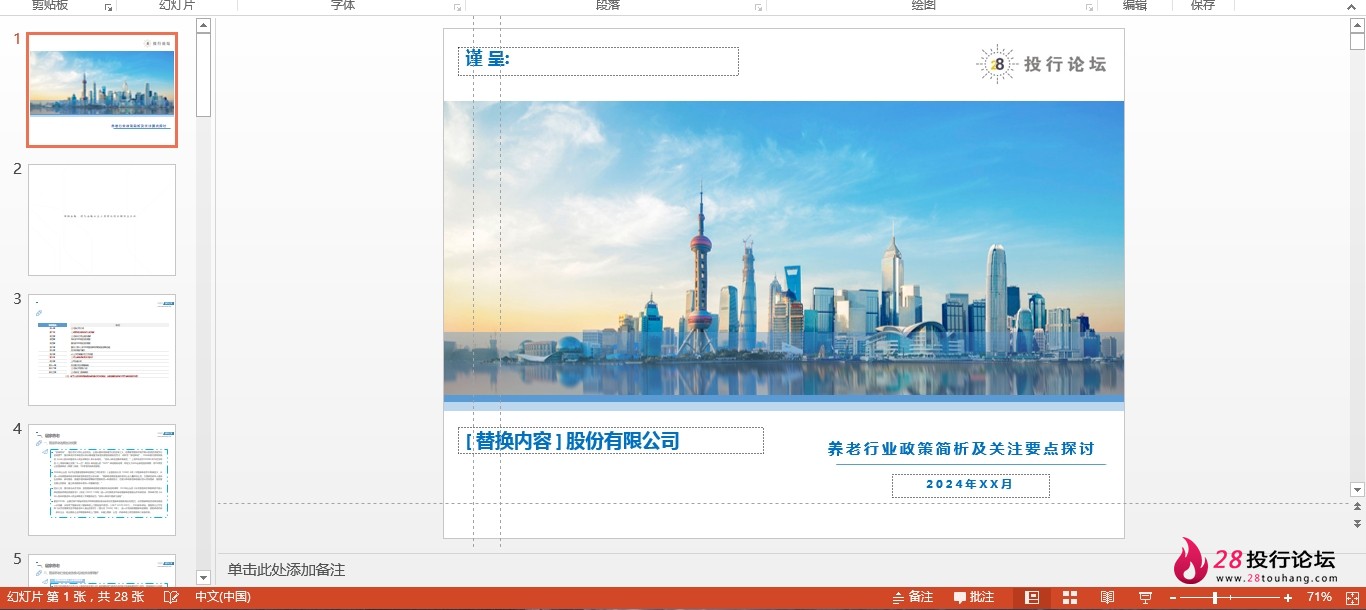Start Slide Show from status bar icon

(1145, 597)
